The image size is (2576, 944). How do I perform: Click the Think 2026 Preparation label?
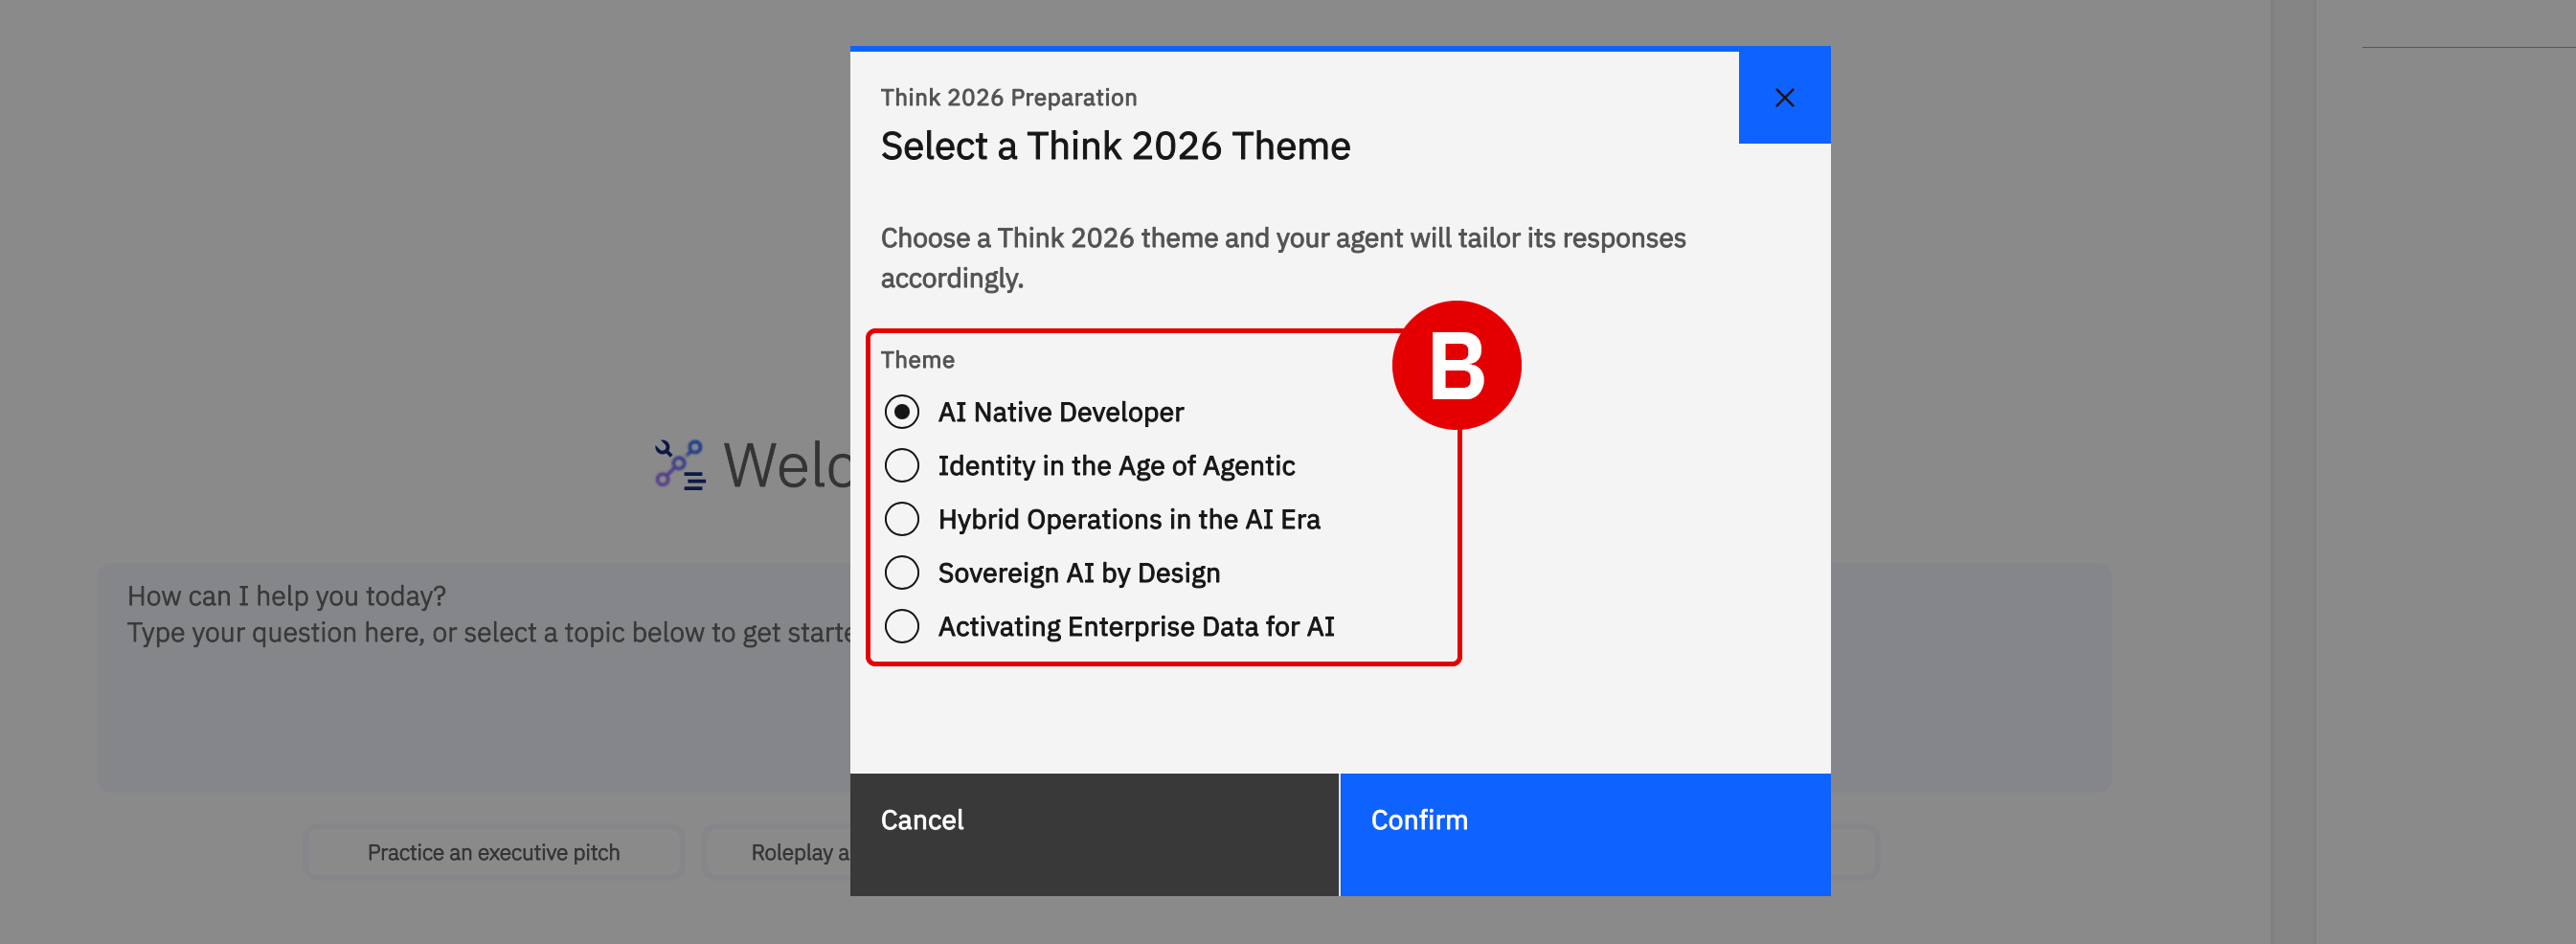point(1008,97)
